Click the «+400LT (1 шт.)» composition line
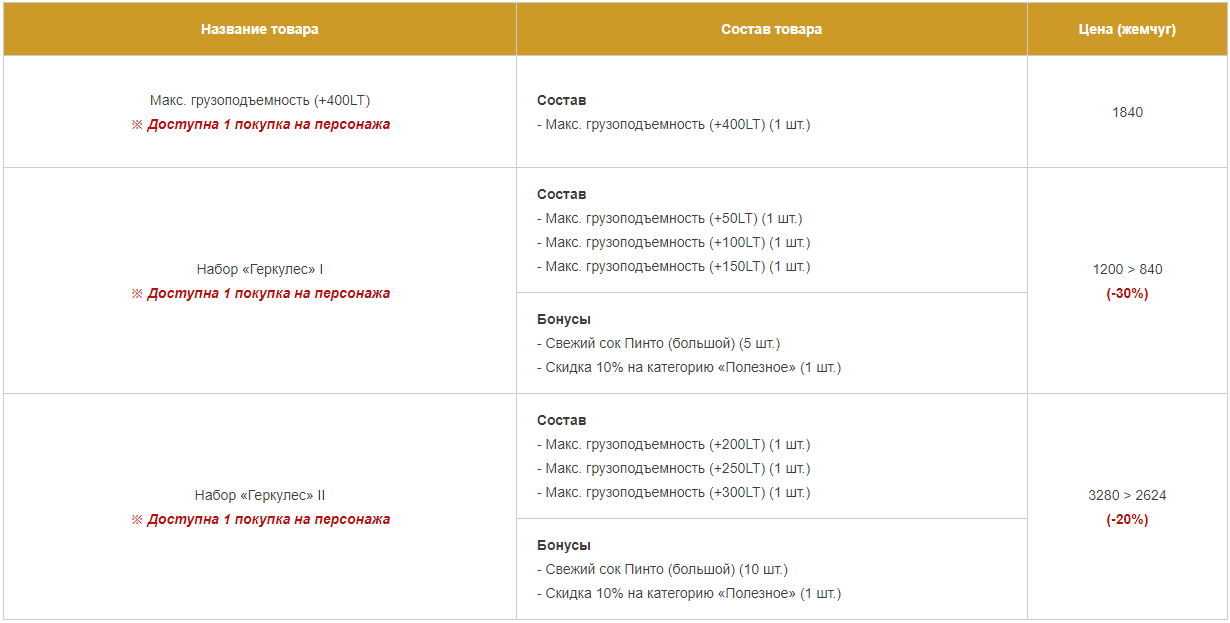 (673, 125)
